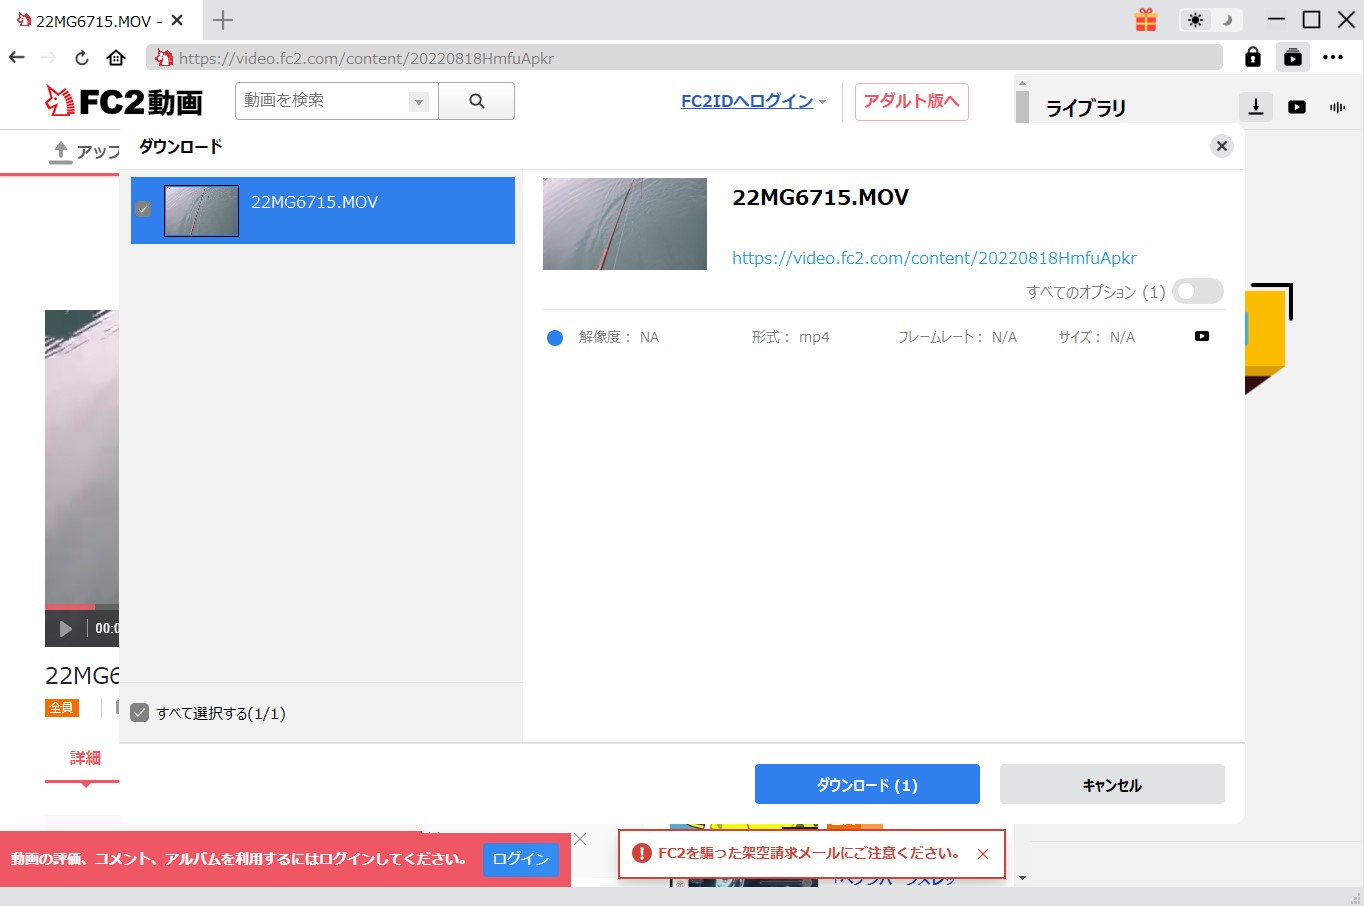Click the ダウンロード (1) button
Viewport: 1364px width, 906px height.
[x=867, y=784]
